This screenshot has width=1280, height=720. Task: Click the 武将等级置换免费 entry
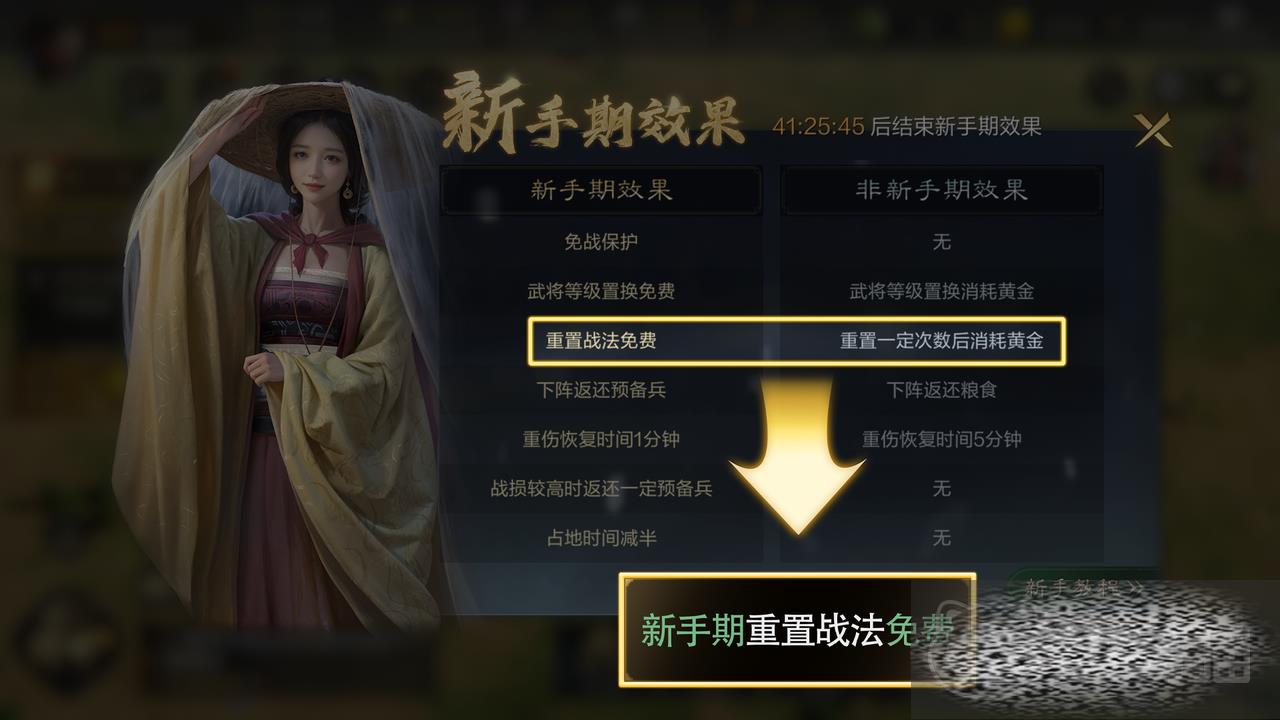coord(601,291)
